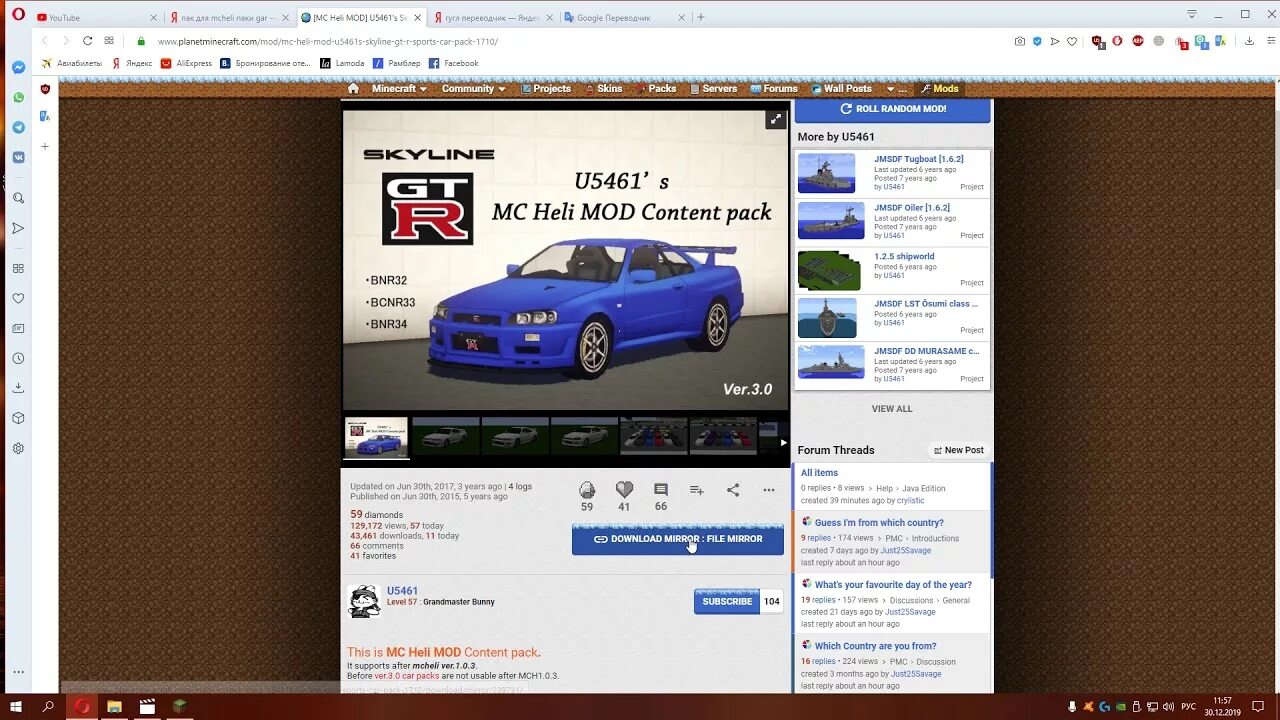This screenshot has height=720, width=1280.
Task: Open Windows Start menu
Action: pos(16,706)
